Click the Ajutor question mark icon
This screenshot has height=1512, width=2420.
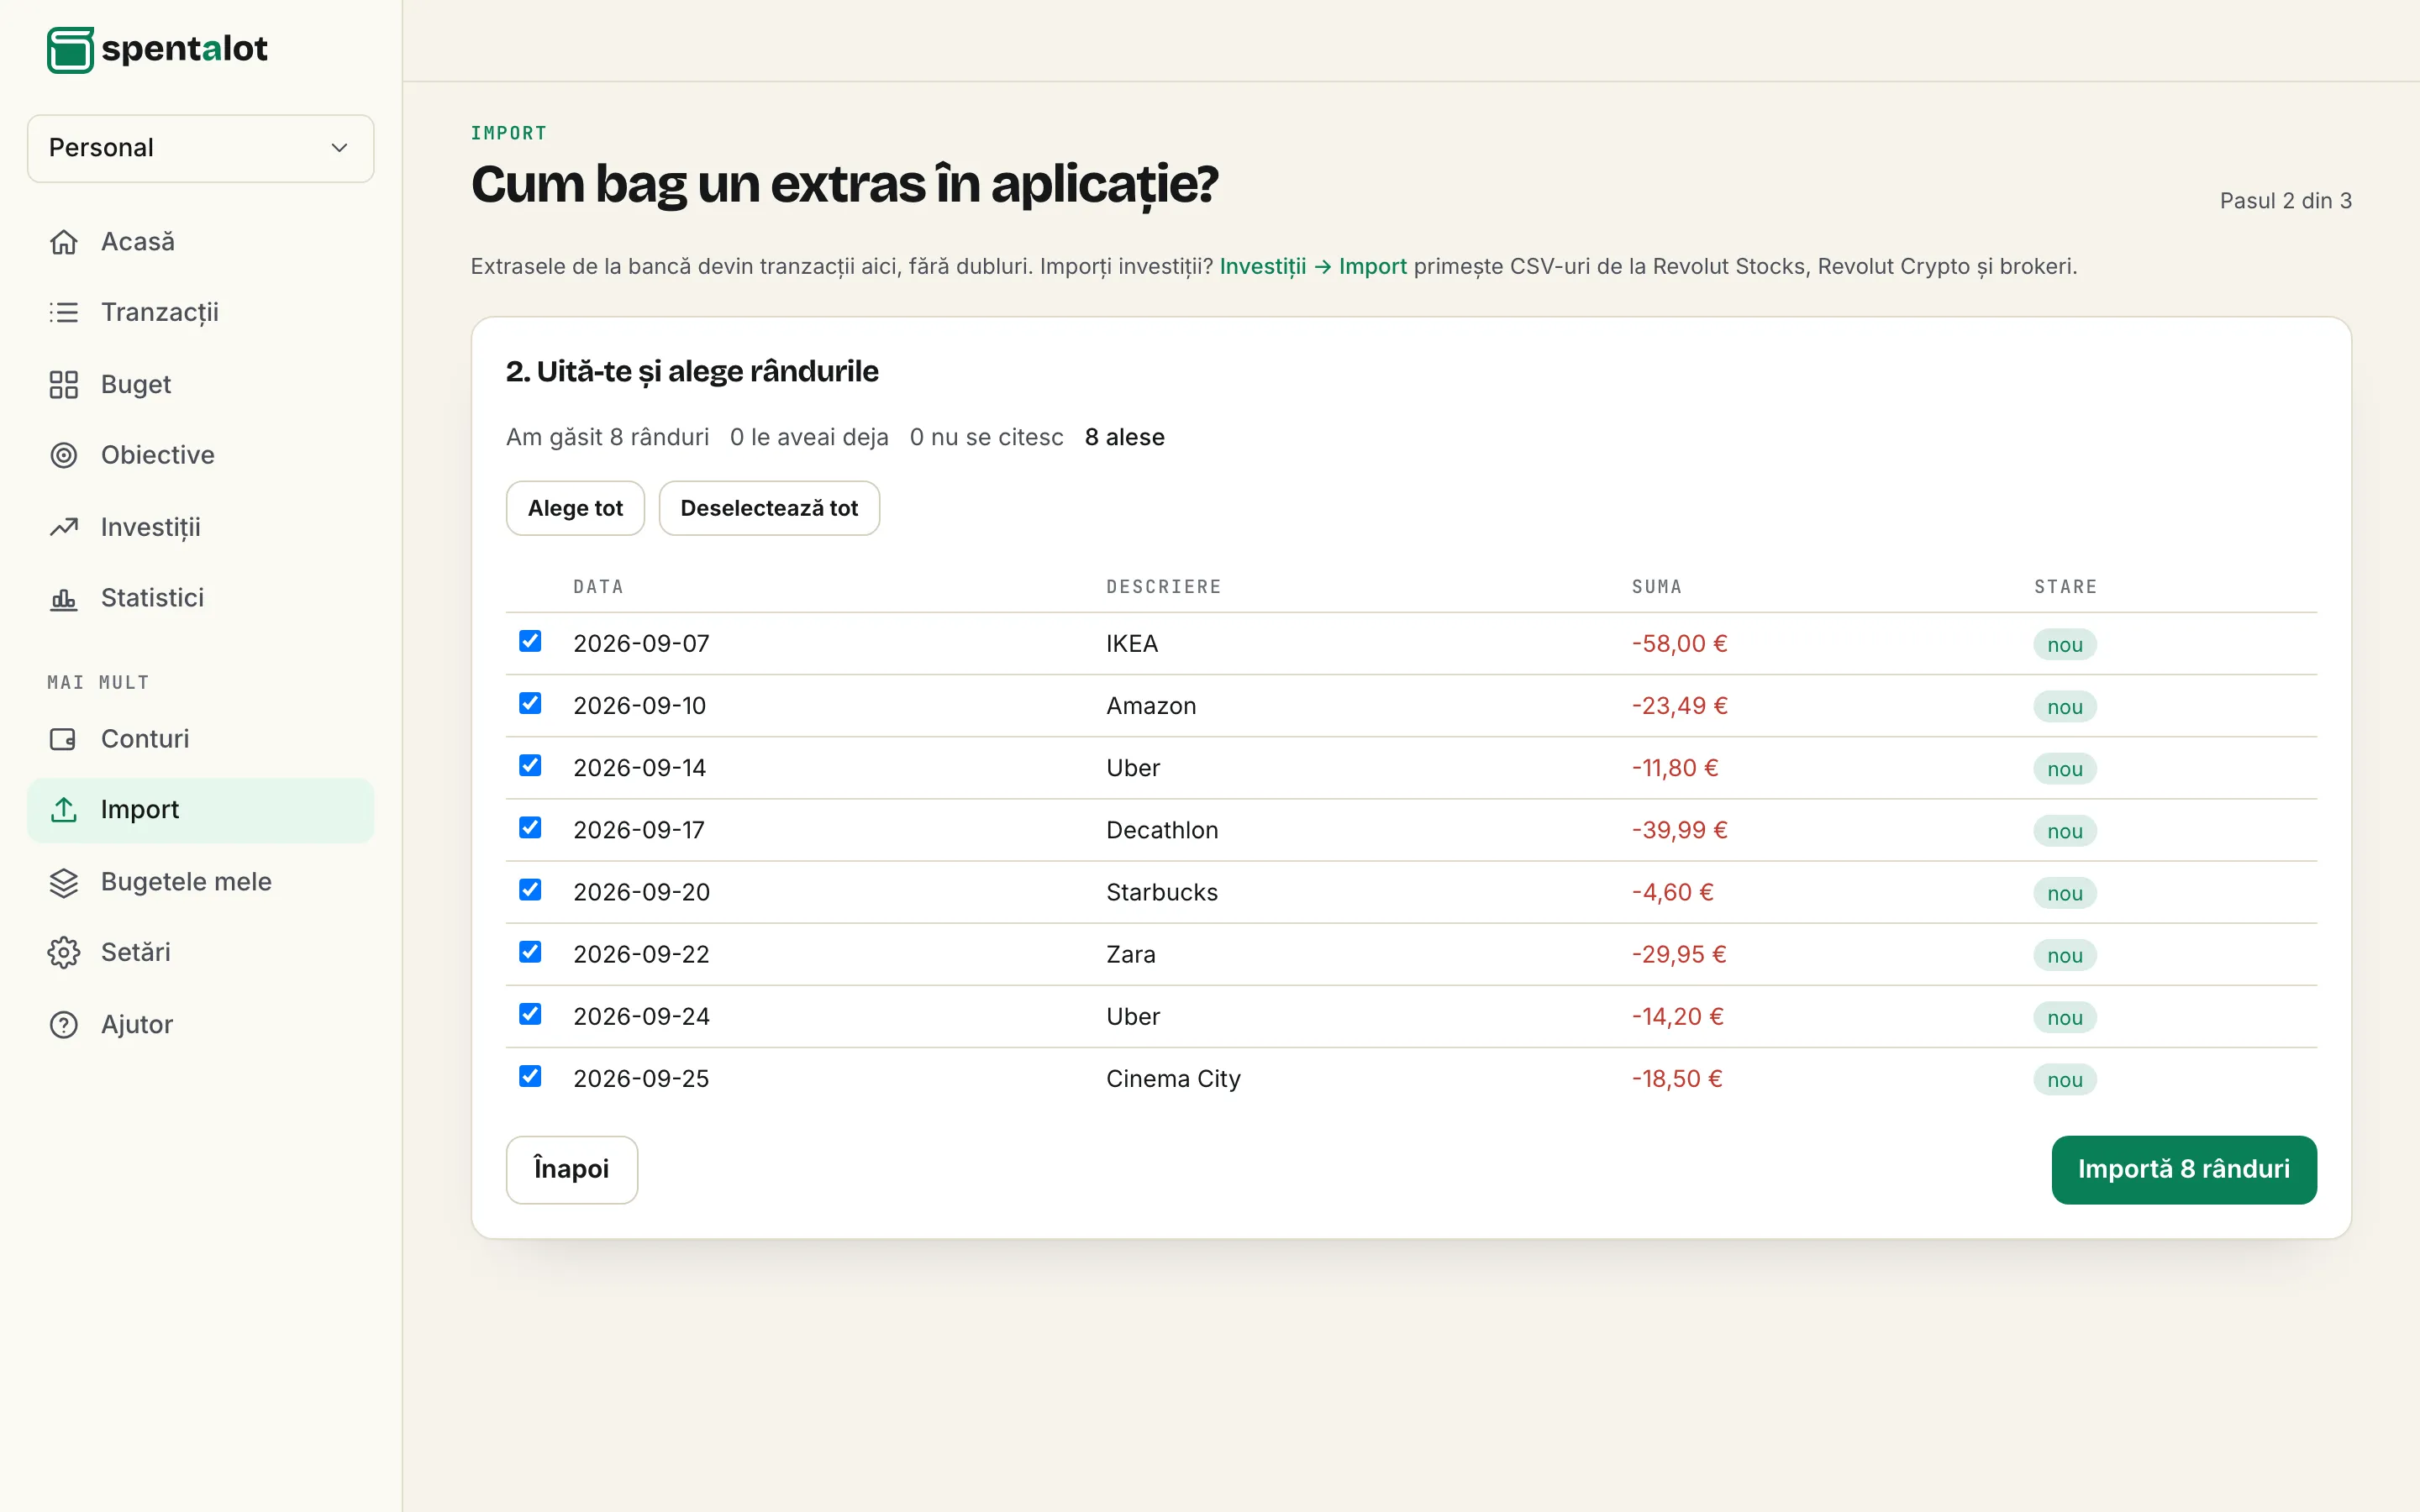point(64,1025)
